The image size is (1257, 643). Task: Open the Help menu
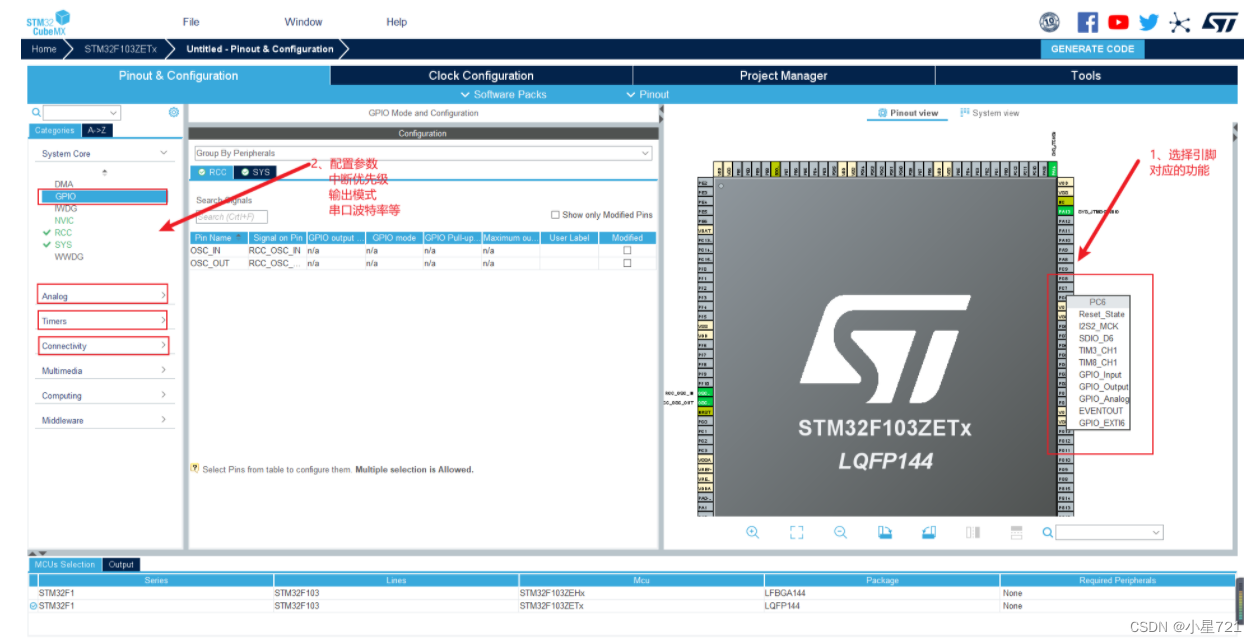coord(397,22)
